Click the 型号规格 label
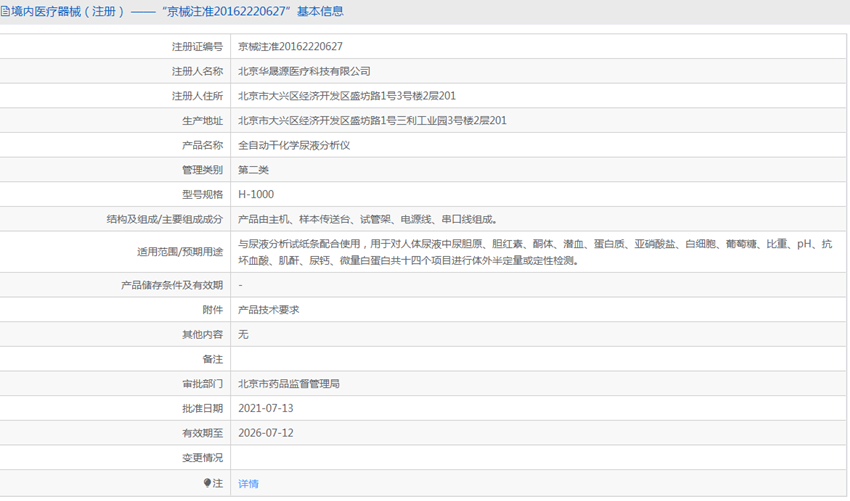Viewport: 850px width, 501px height. pyautogui.click(x=202, y=194)
